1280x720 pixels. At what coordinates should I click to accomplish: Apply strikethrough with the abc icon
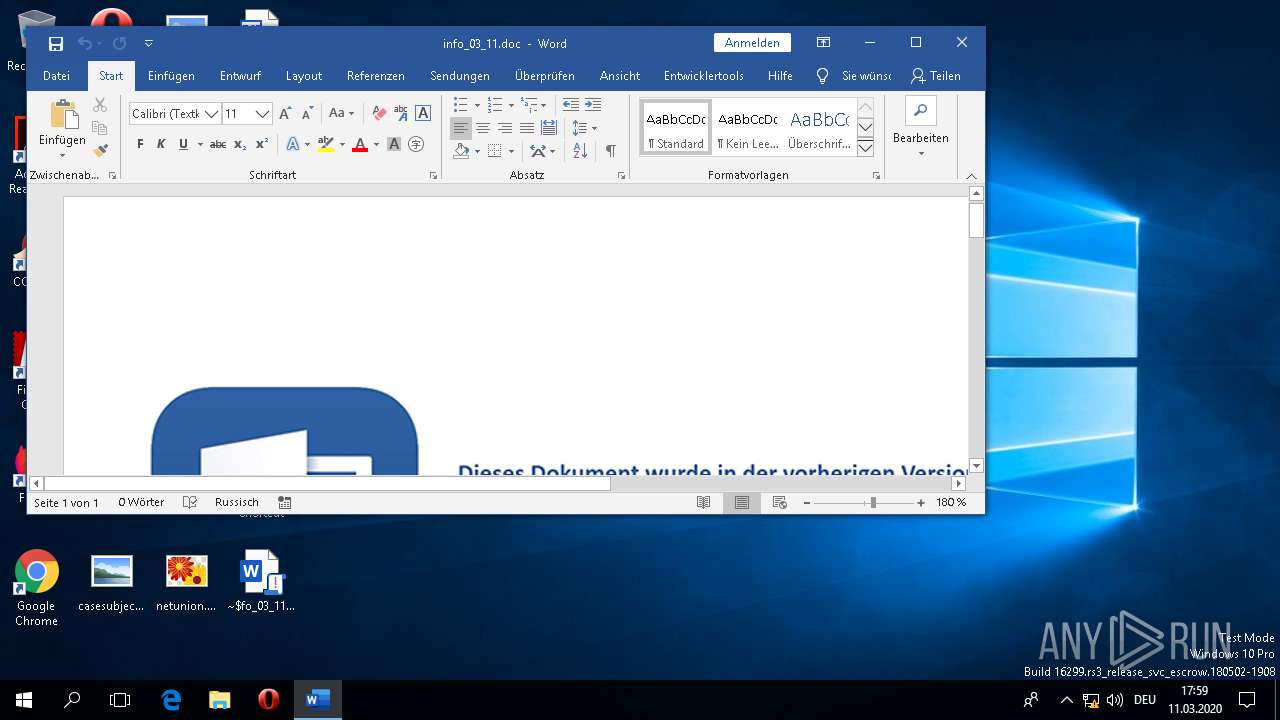[218, 144]
